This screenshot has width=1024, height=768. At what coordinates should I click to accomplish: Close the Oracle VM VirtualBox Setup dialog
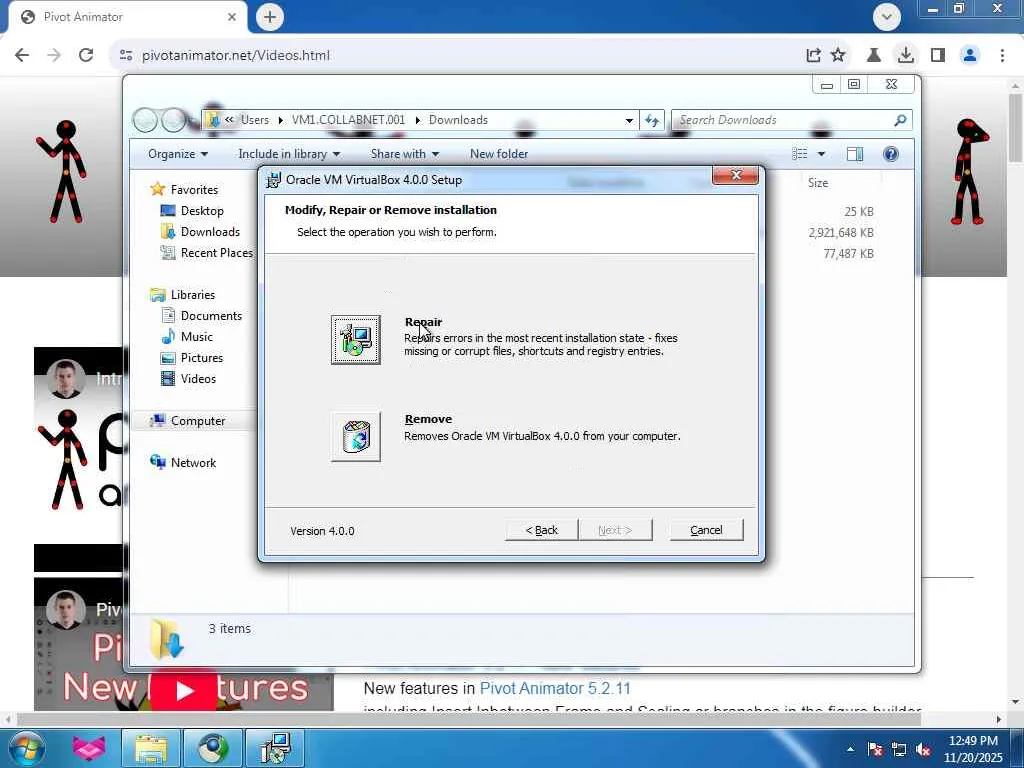pyautogui.click(x=735, y=175)
